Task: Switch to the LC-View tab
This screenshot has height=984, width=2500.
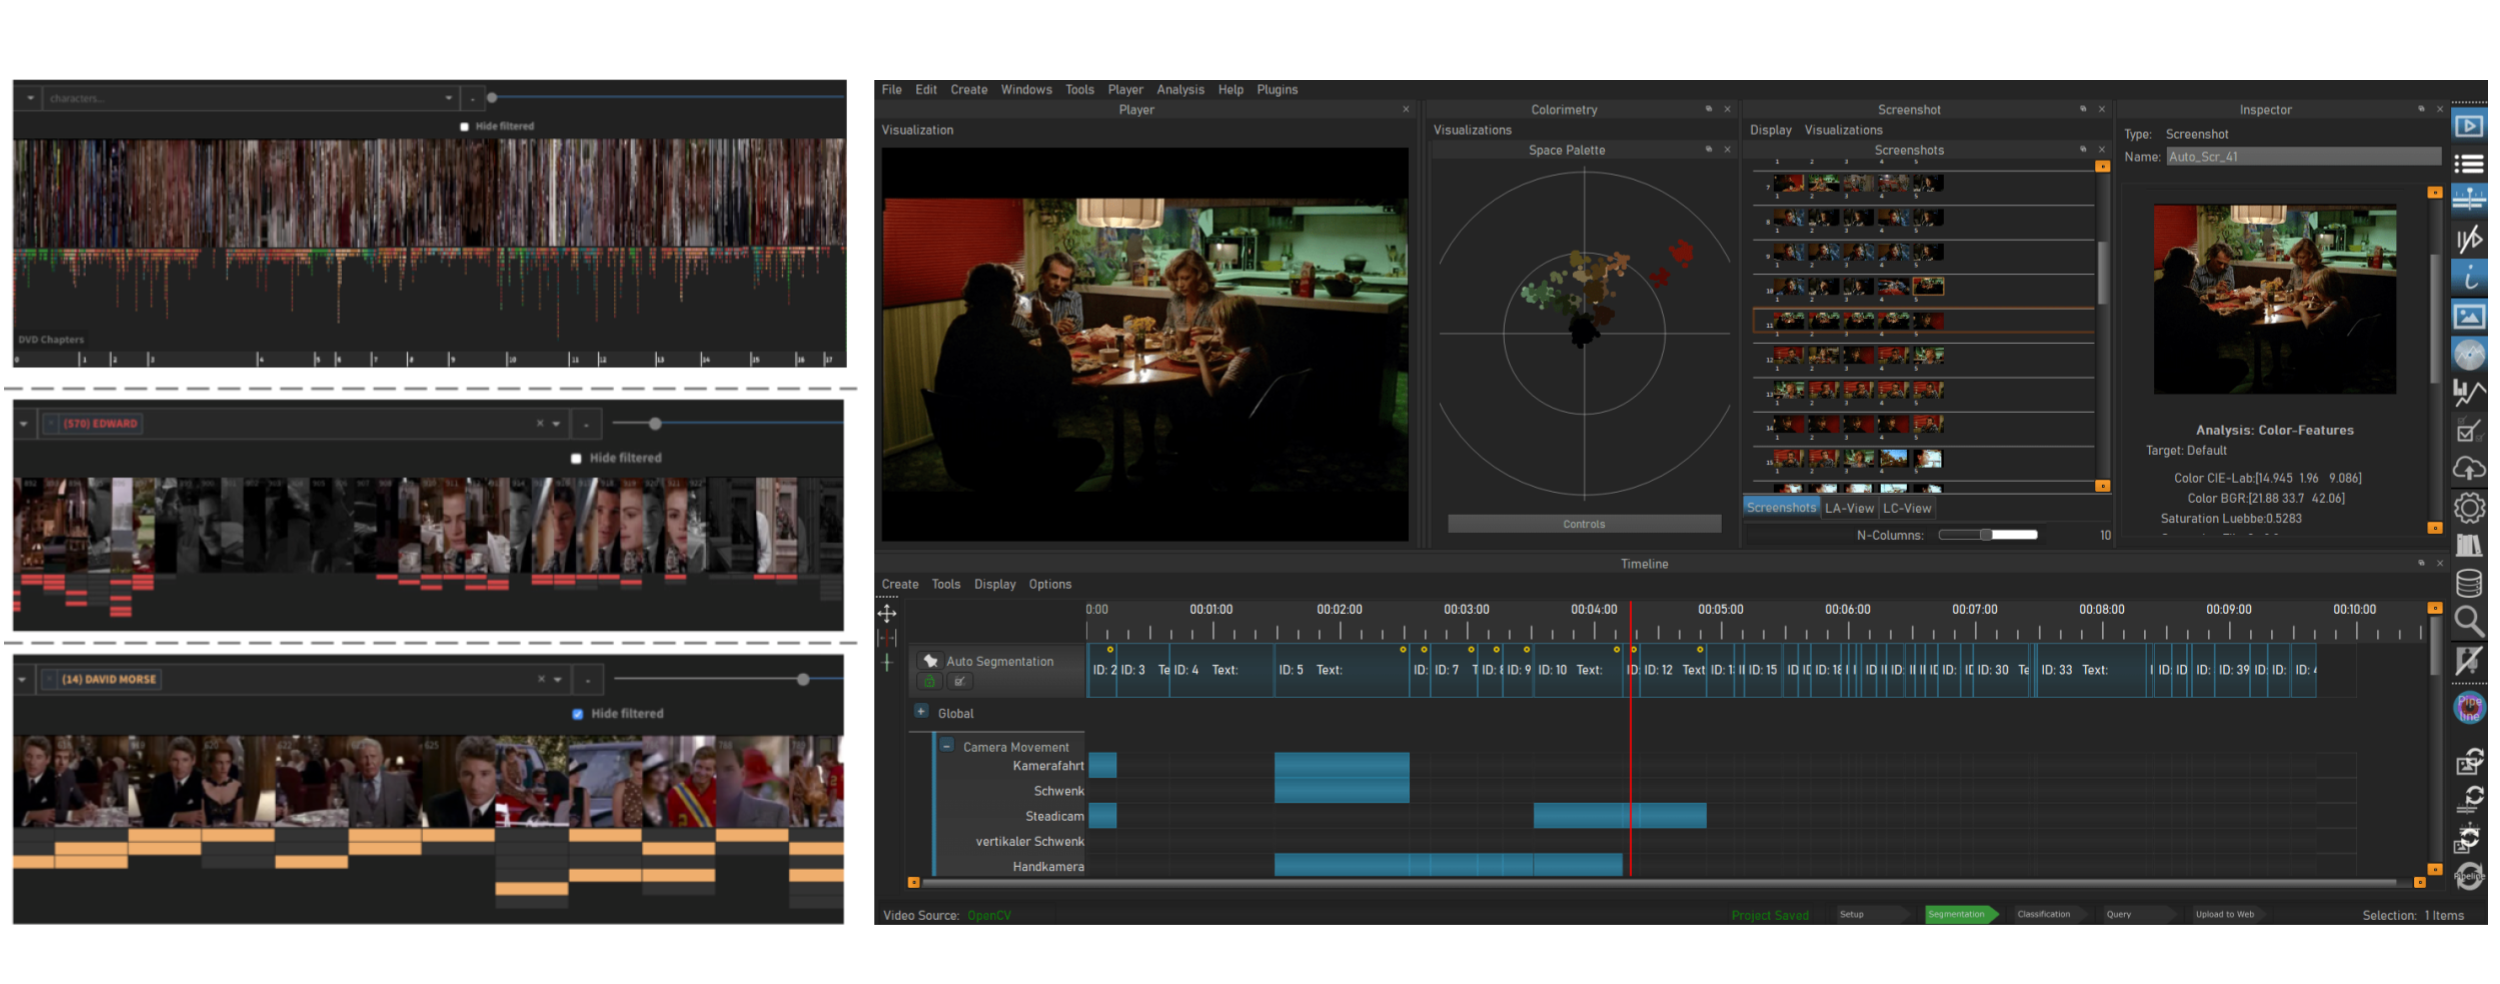Action: [1907, 508]
